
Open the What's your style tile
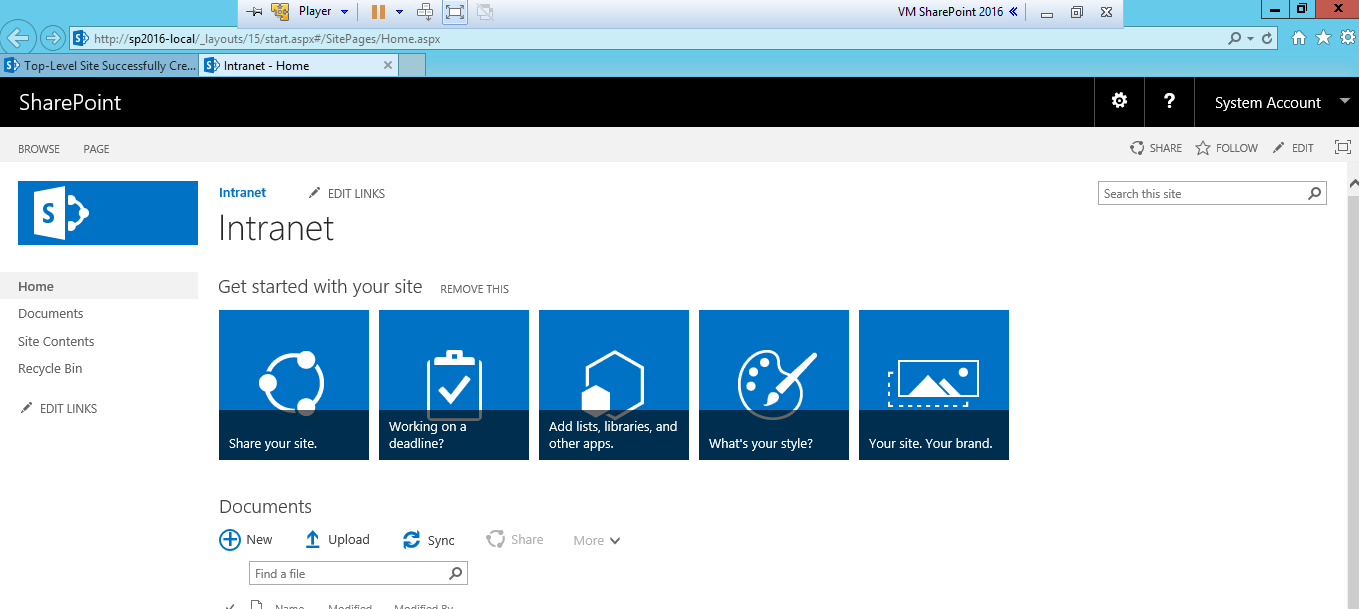[774, 385]
